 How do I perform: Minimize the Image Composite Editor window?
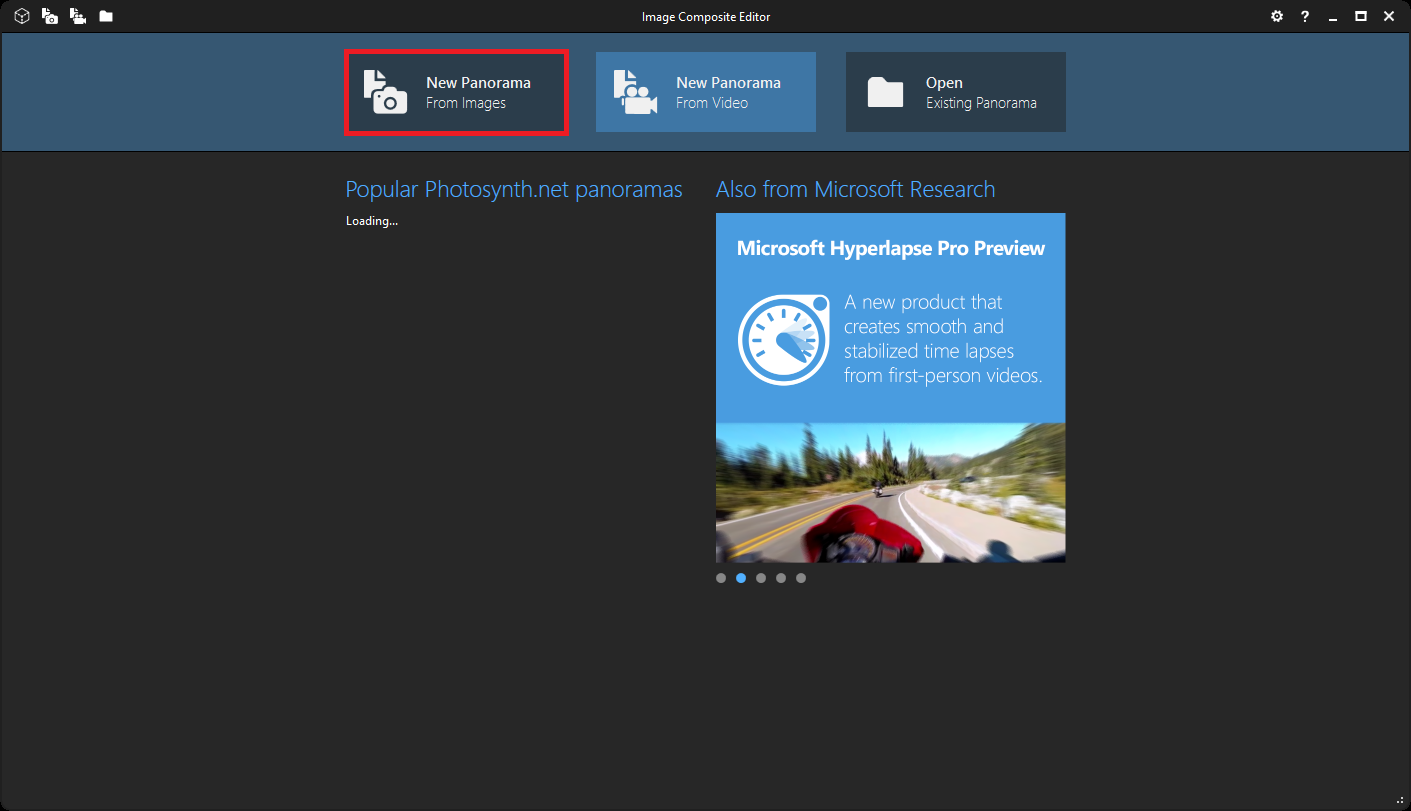1333,19
